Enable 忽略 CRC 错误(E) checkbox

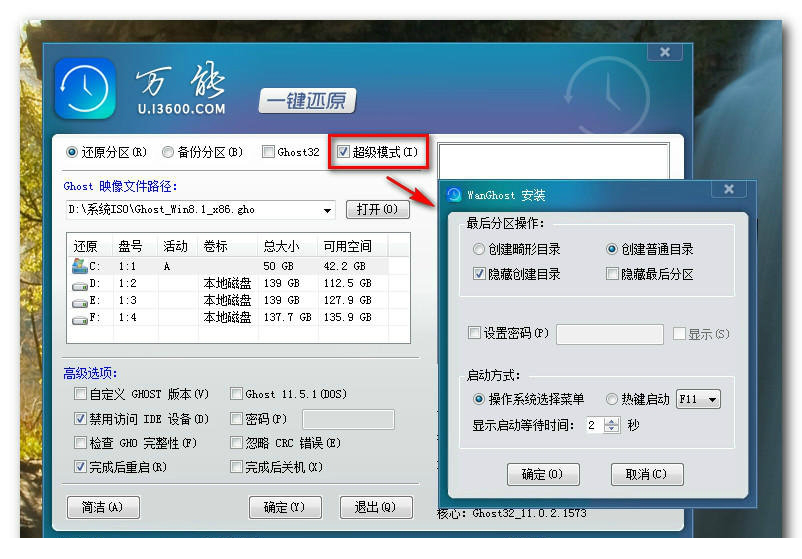(236, 442)
